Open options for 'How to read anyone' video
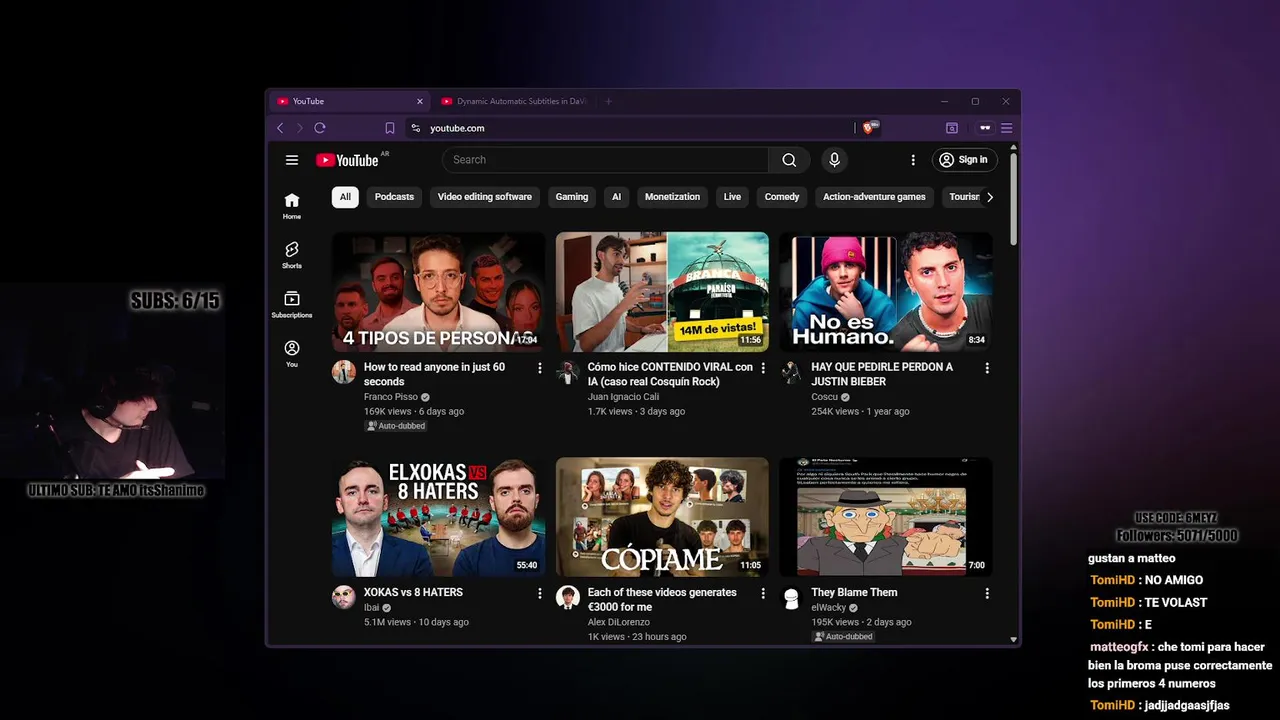This screenshot has width=1280, height=720. (x=539, y=368)
